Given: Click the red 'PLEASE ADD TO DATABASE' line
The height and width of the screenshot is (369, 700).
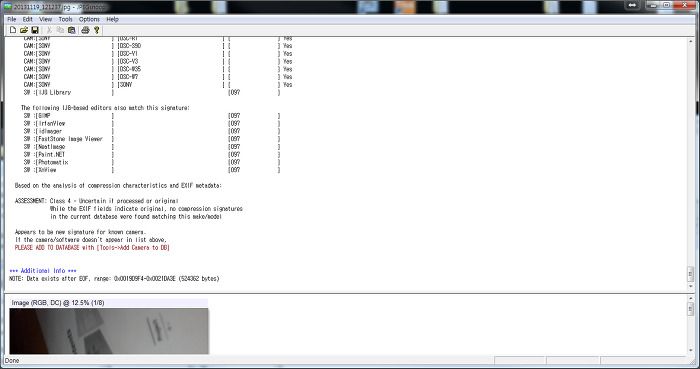Looking at the screenshot, I should tap(92, 248).
